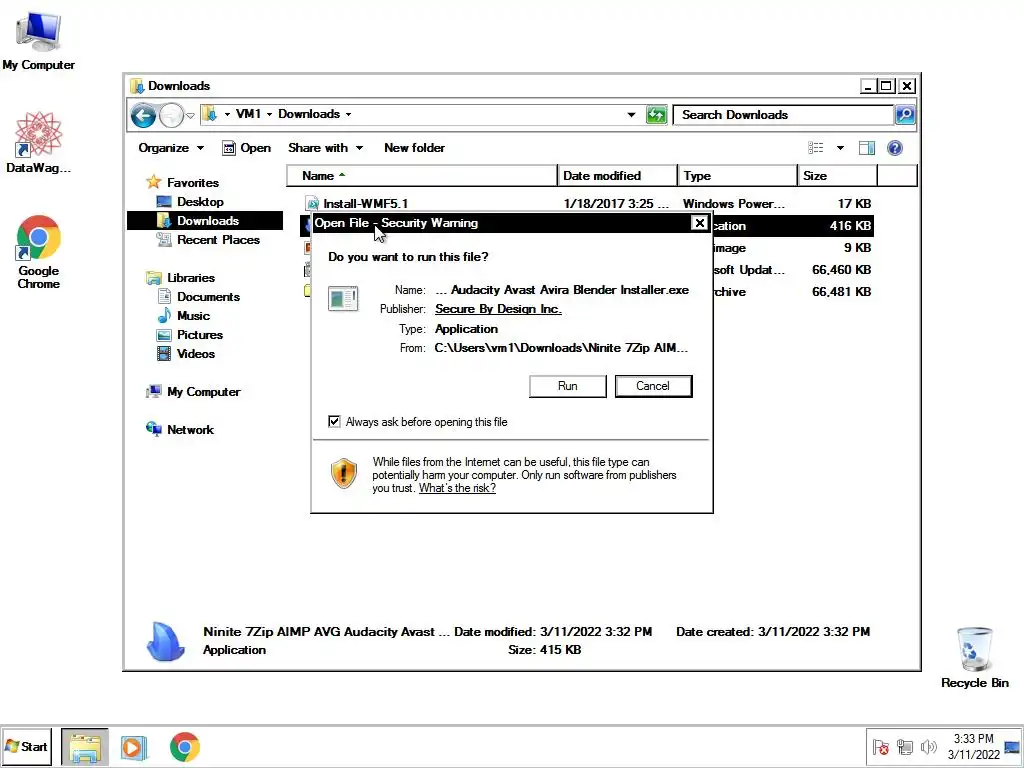Click the Explorer forward arrow button
1024x768 pixels.
(171, 116)
